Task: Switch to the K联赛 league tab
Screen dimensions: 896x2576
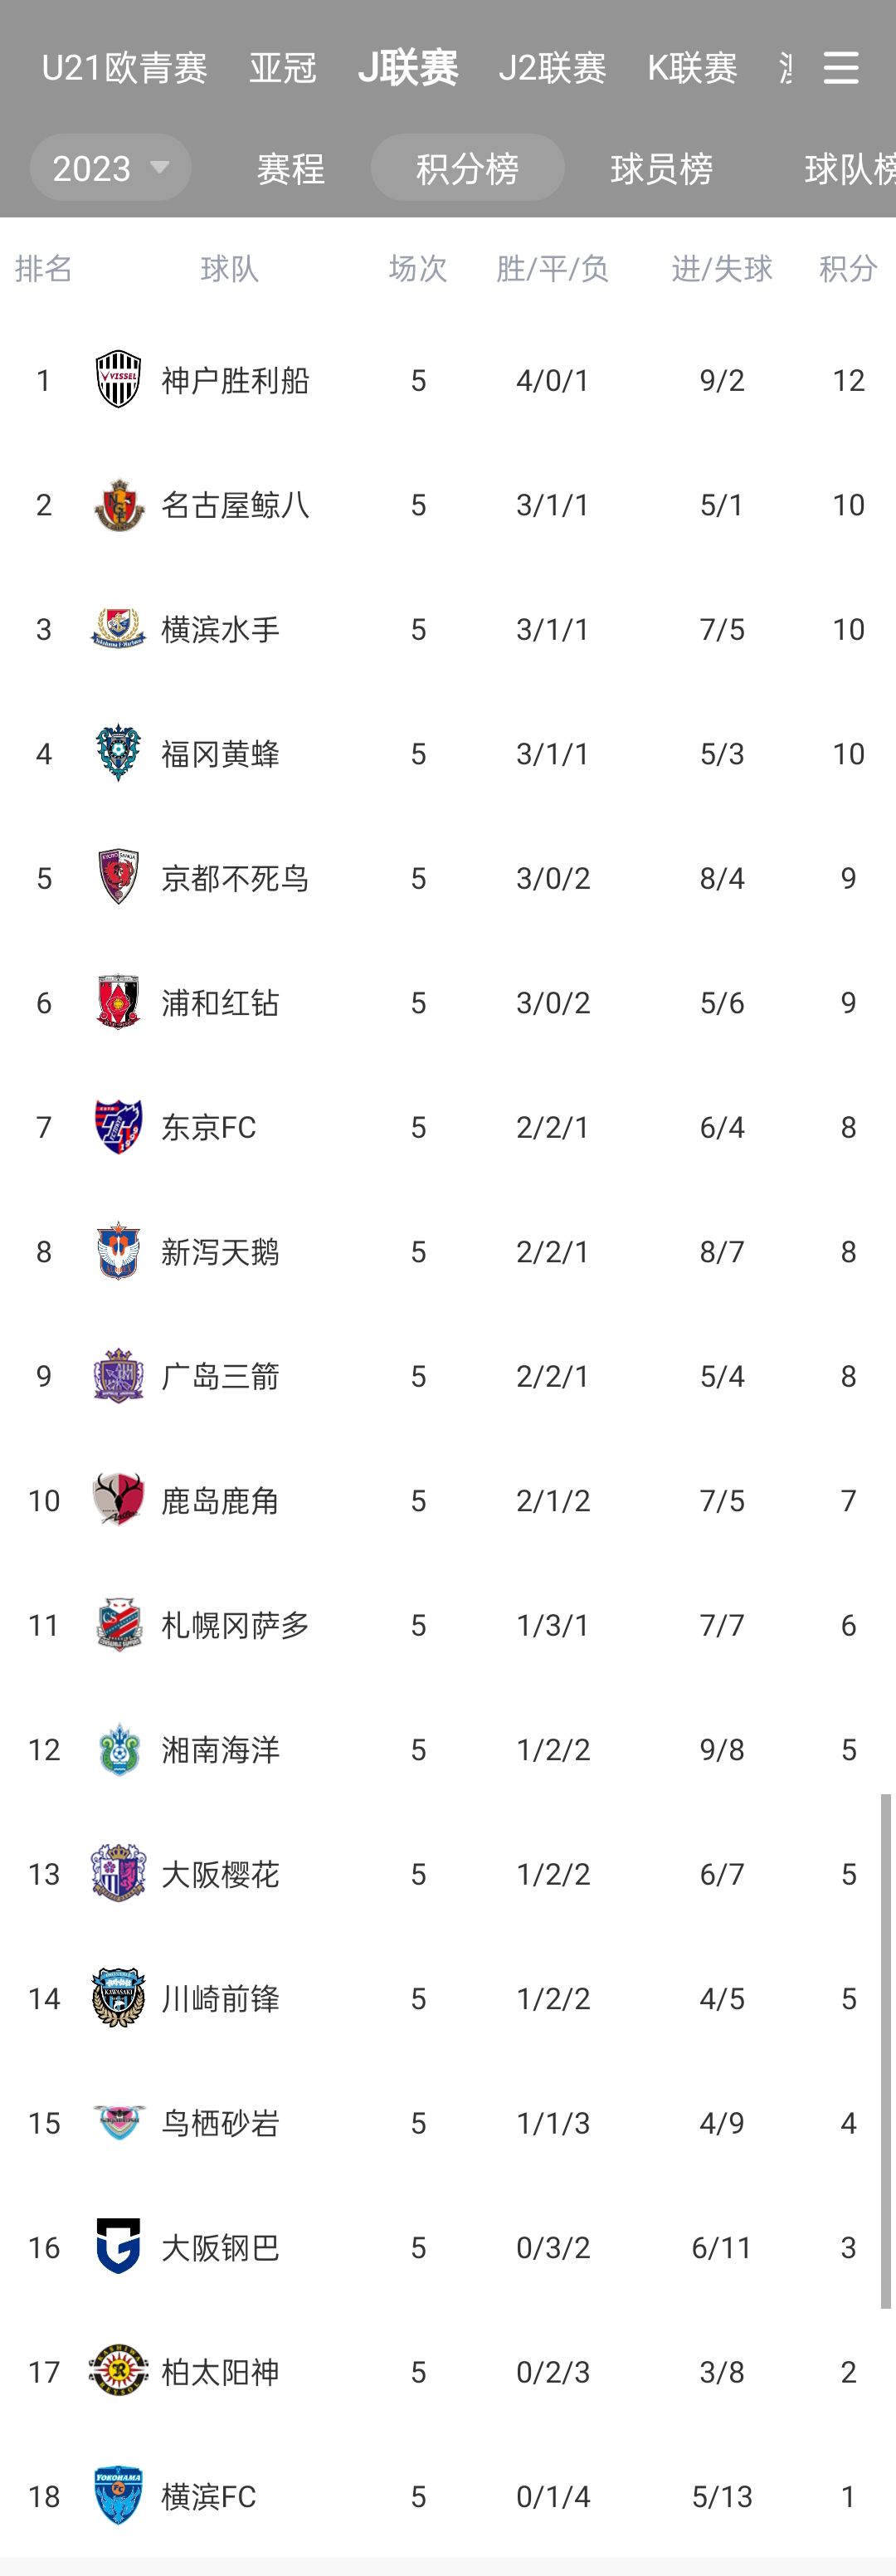Action: 692,68
